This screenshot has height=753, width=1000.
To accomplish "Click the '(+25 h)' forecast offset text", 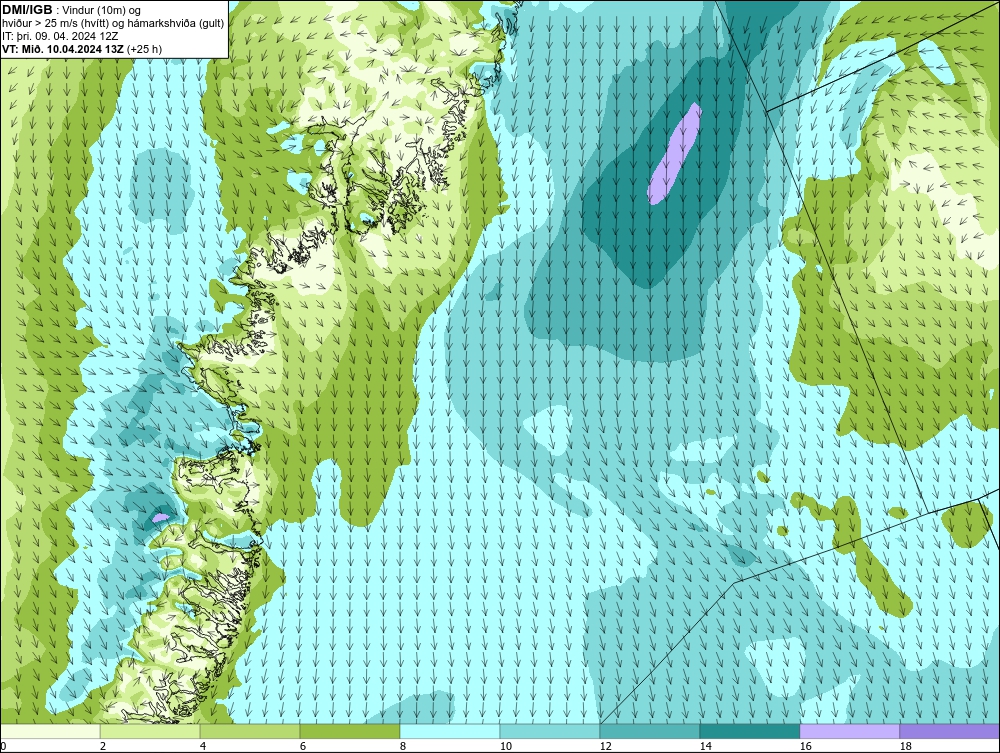I will [145, 48].
